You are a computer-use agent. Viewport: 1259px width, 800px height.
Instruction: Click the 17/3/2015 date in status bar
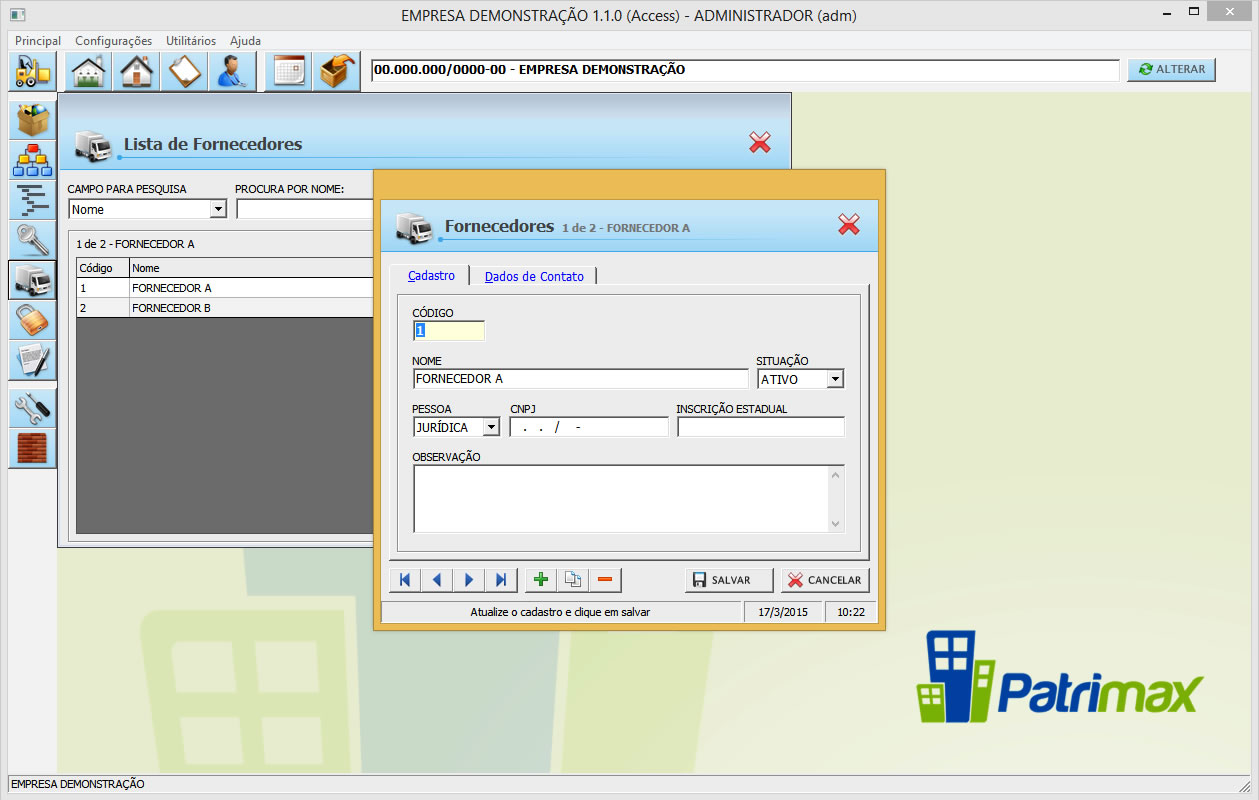[783, 611]
